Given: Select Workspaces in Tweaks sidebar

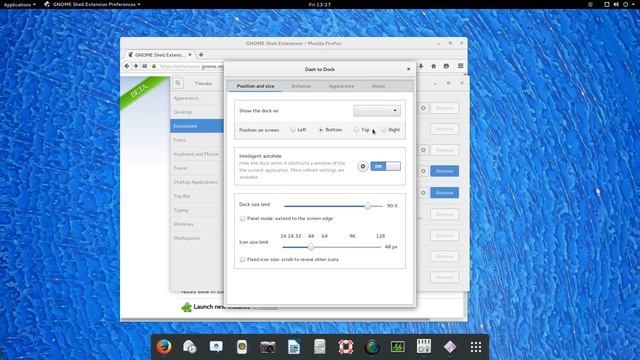Looking at the screenshot, I should coord(197,238).
